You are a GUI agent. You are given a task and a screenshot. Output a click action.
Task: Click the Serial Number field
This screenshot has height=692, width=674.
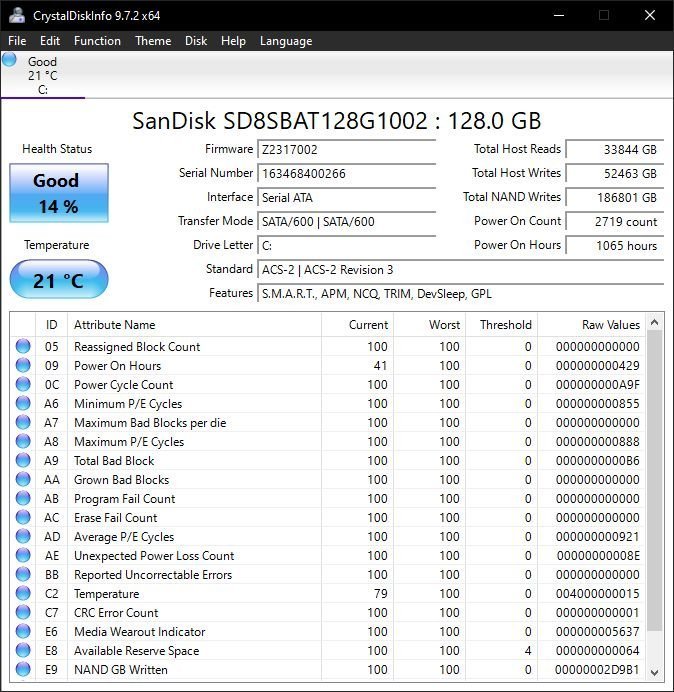pyautogui.click(x=347, y=173)
